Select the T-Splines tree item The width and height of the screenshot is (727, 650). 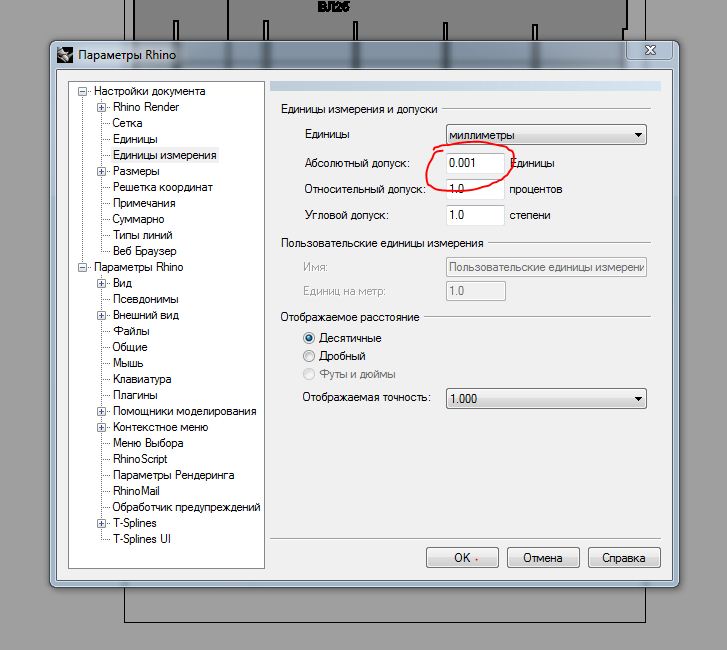point(134,523)
